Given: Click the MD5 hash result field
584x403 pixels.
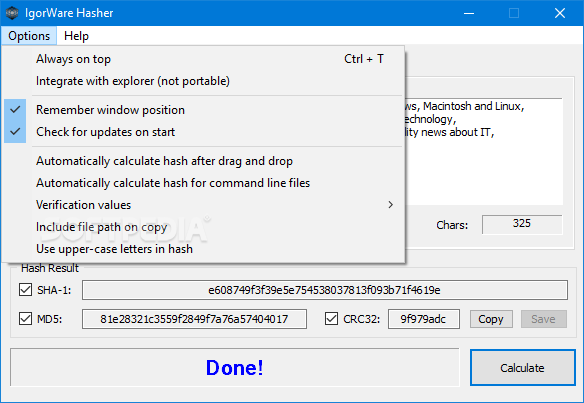Looking at the screenshot, I should (x=194, y=319).
